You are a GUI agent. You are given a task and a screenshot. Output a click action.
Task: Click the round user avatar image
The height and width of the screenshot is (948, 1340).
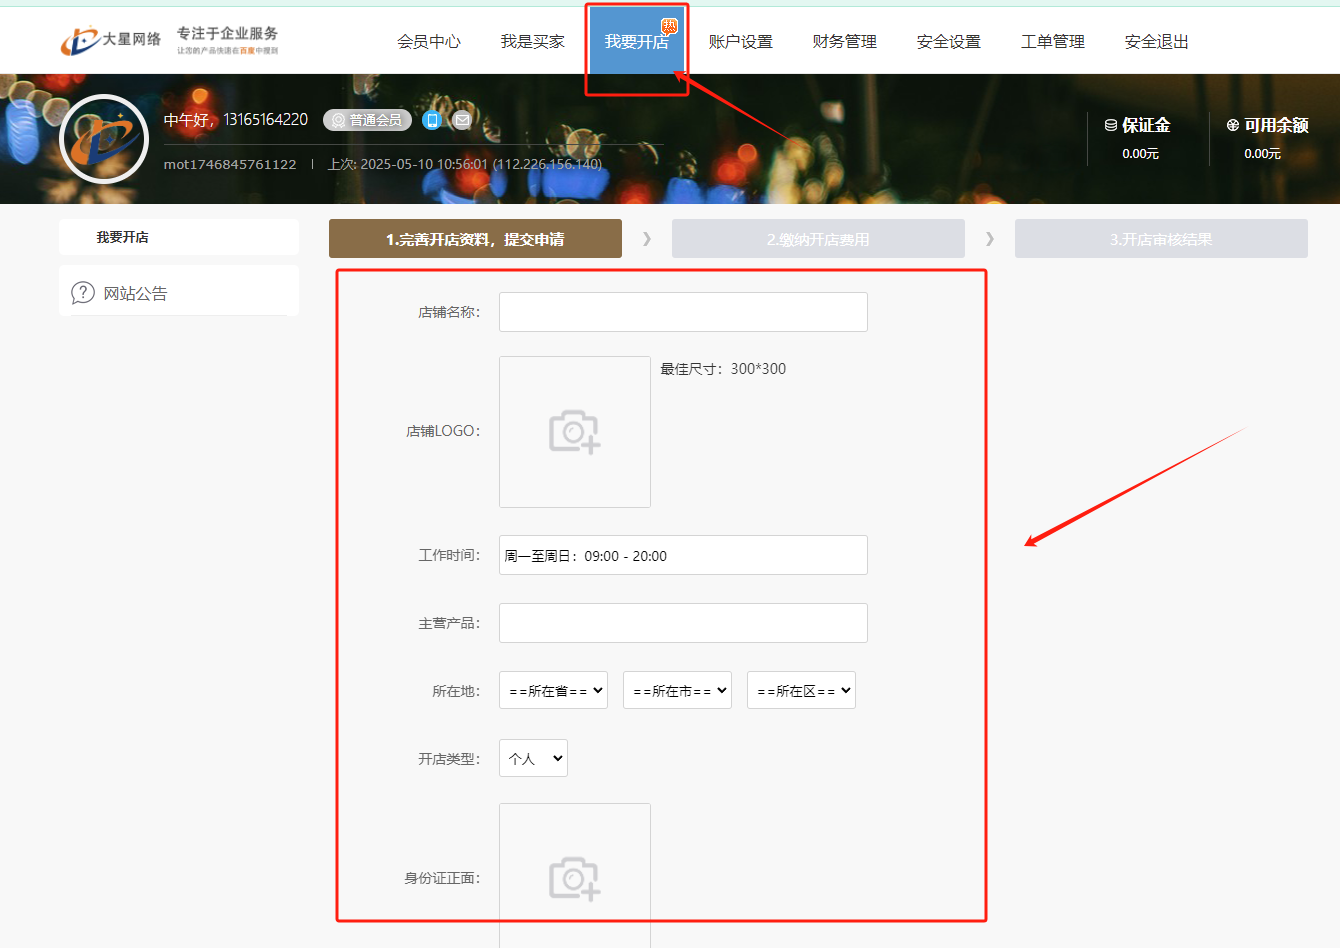(104, 139)
